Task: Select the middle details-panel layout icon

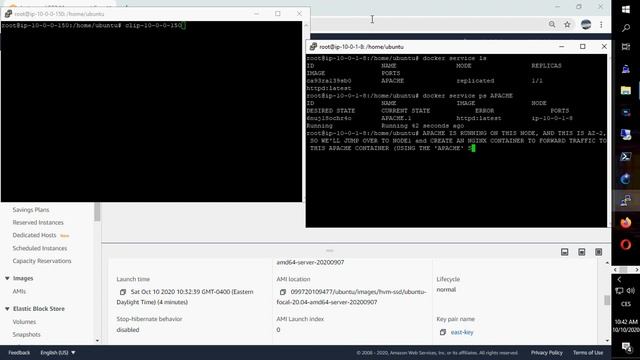Action: click(x=582, y=252)
